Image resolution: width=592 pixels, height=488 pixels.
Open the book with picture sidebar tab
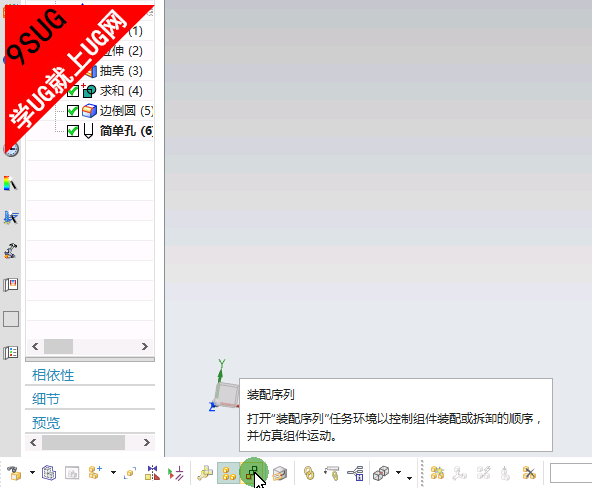pos(11,285)
